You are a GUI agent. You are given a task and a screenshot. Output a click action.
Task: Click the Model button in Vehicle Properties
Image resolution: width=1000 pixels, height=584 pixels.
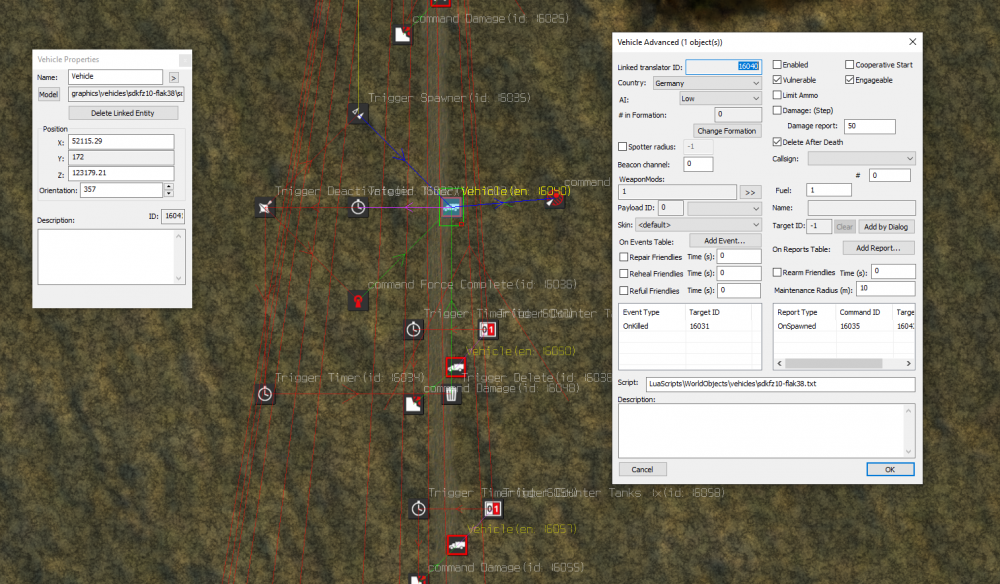(48, 94)
